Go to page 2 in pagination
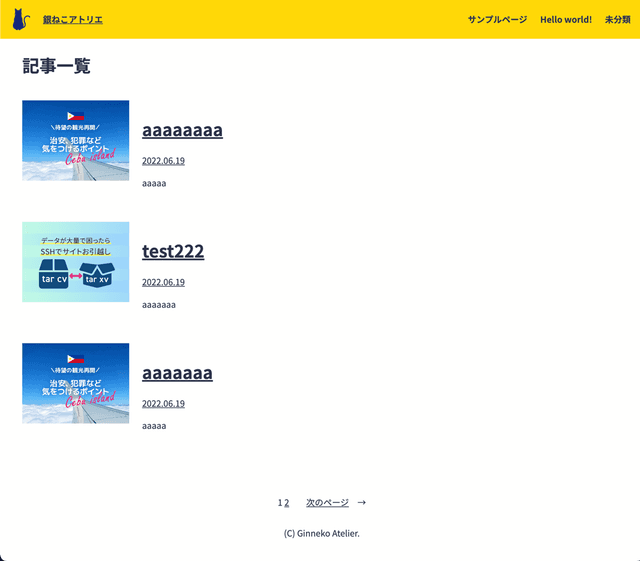Viewport: 640px width, 561px height. tap(287, 503)
